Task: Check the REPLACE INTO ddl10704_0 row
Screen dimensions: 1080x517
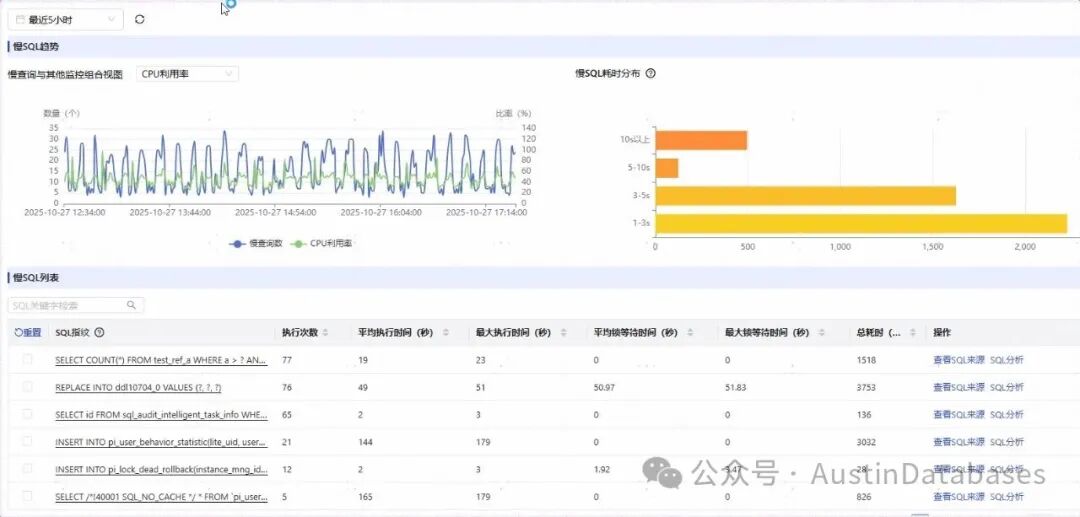Action: tap(28, 387)
